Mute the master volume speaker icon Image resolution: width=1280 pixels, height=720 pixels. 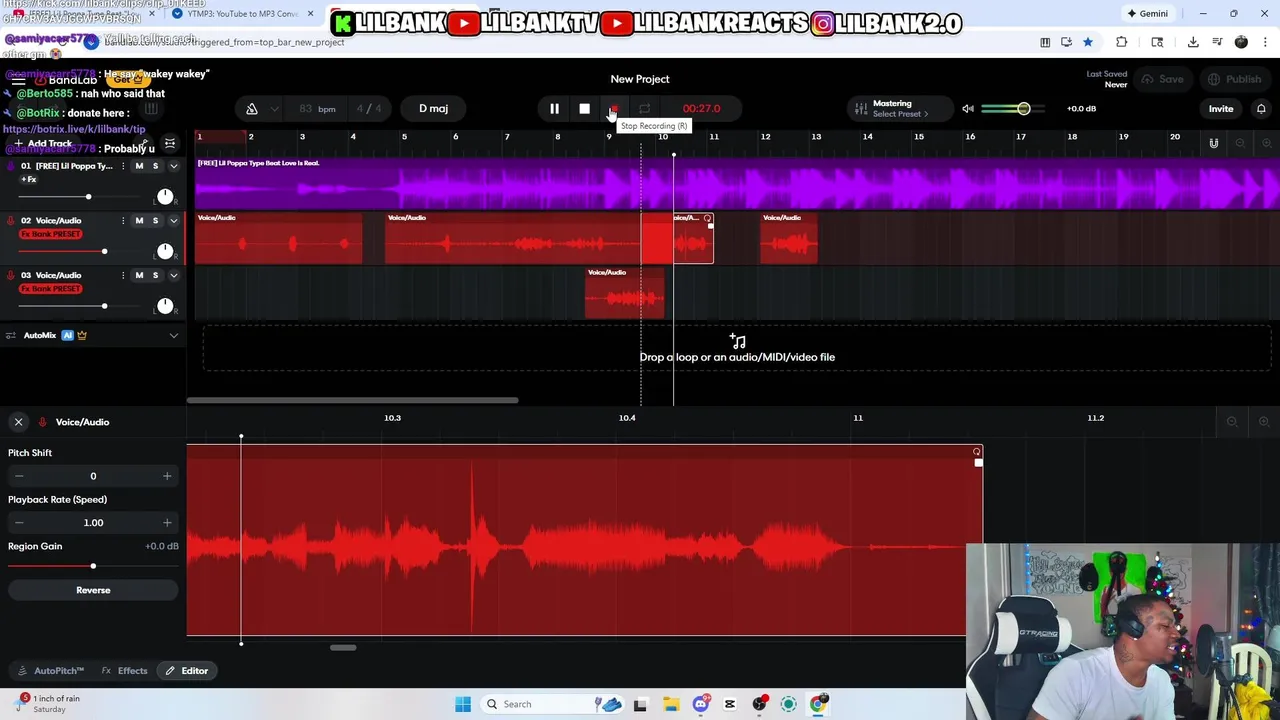pyautogui.click(x=968, y=109)
